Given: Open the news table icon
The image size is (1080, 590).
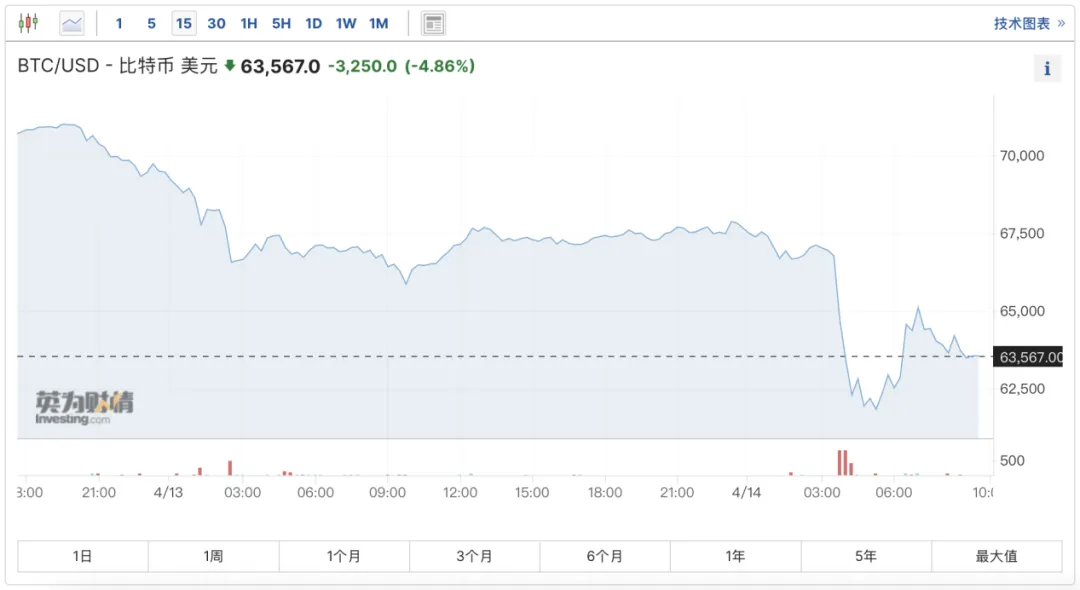Looking at the screenshot, I should (x=433, y=23).
